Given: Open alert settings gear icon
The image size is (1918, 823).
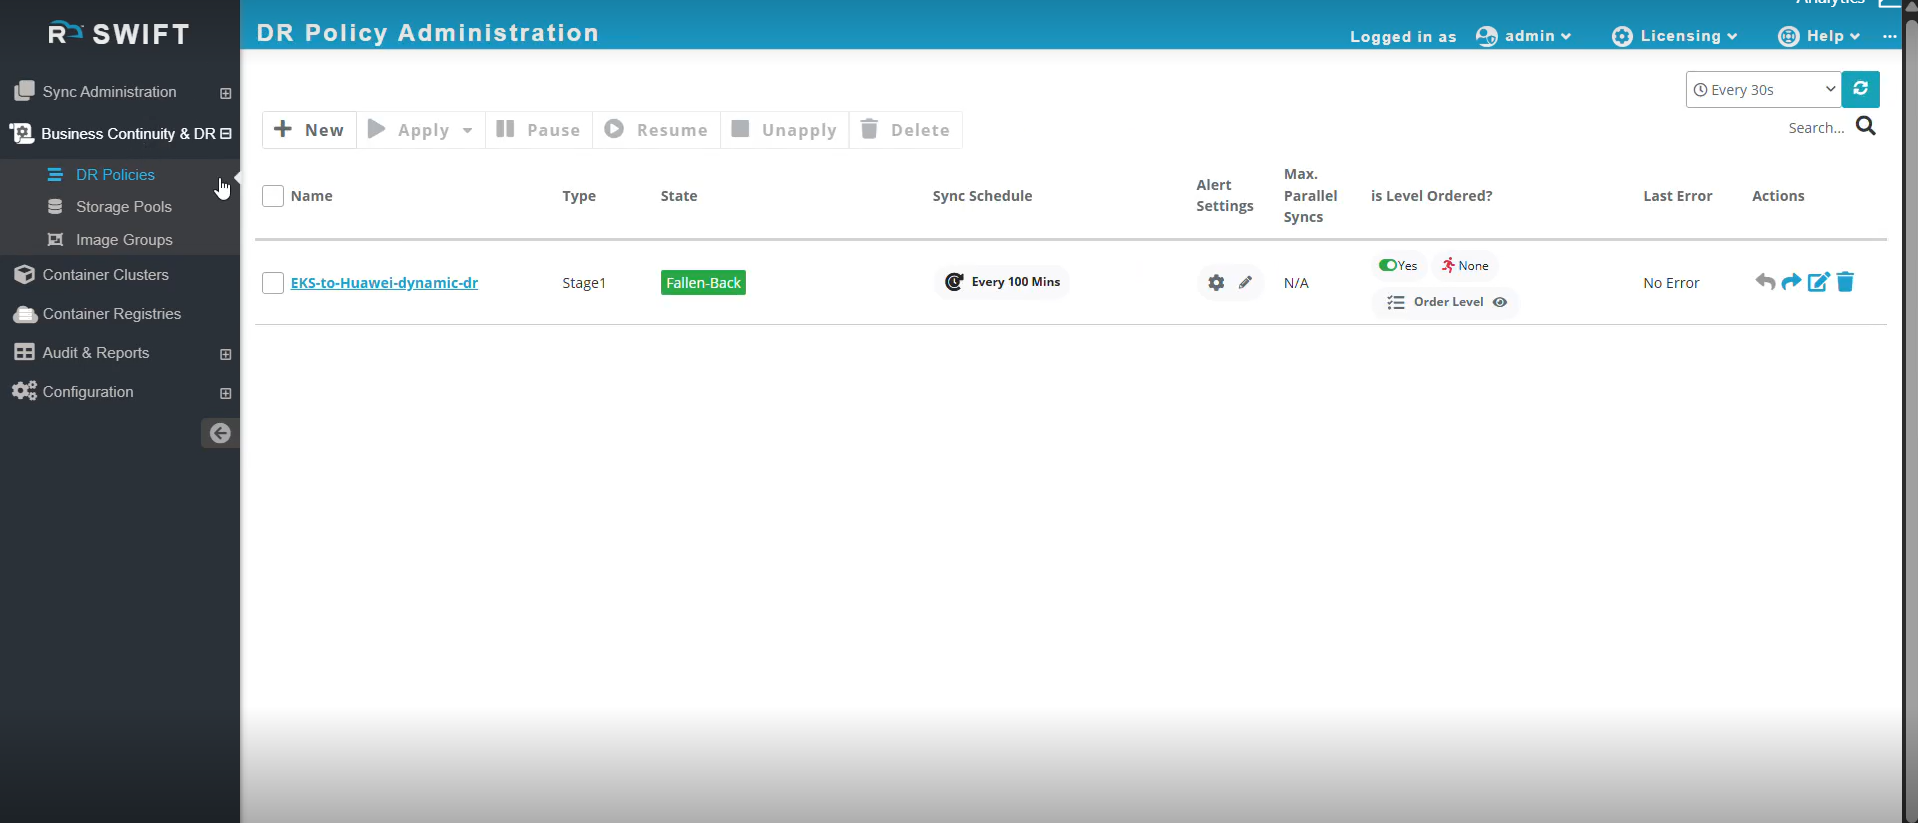Looking at the screenshot, I should pos(1216,283).
